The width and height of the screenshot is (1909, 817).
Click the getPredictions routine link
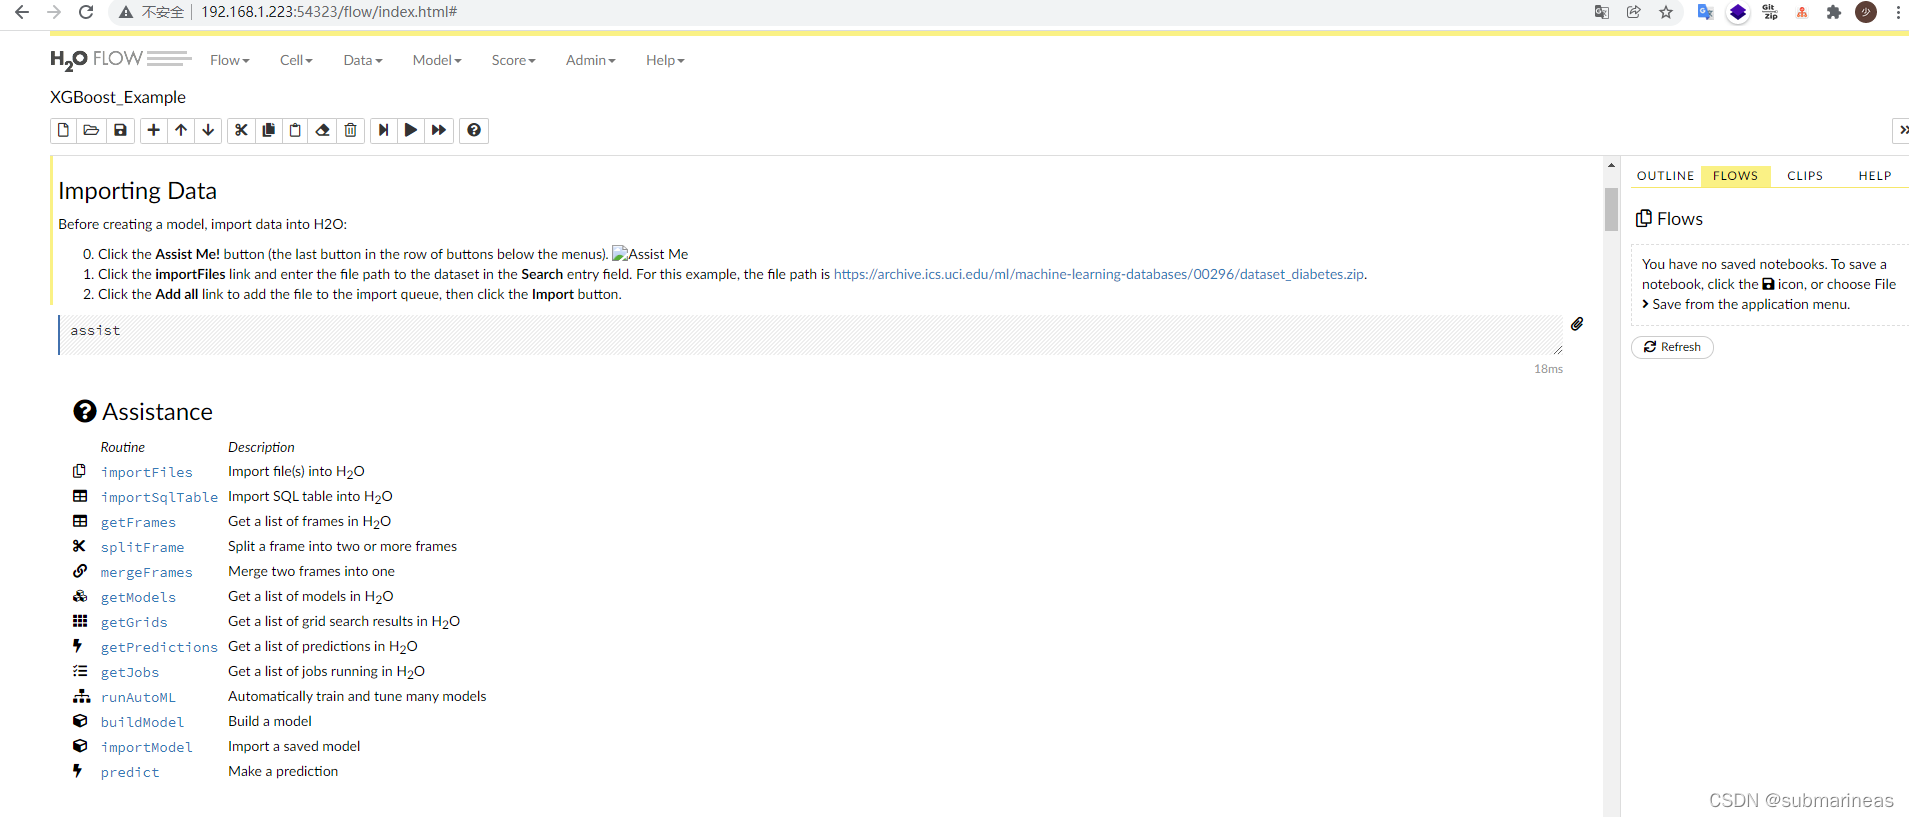coord(159,647)
